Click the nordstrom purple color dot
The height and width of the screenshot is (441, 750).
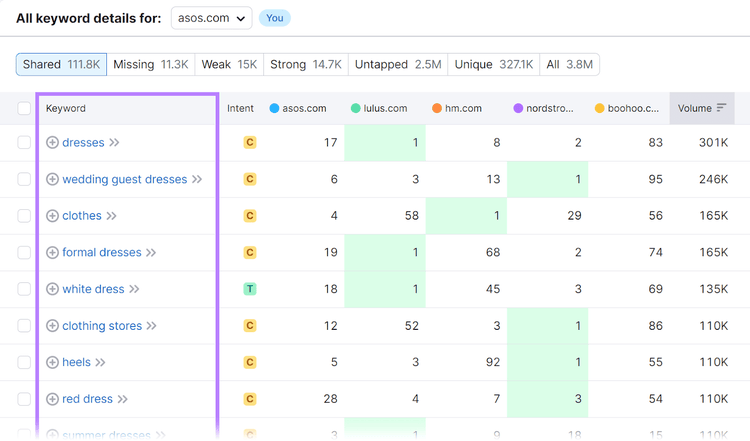pos(518,108)
